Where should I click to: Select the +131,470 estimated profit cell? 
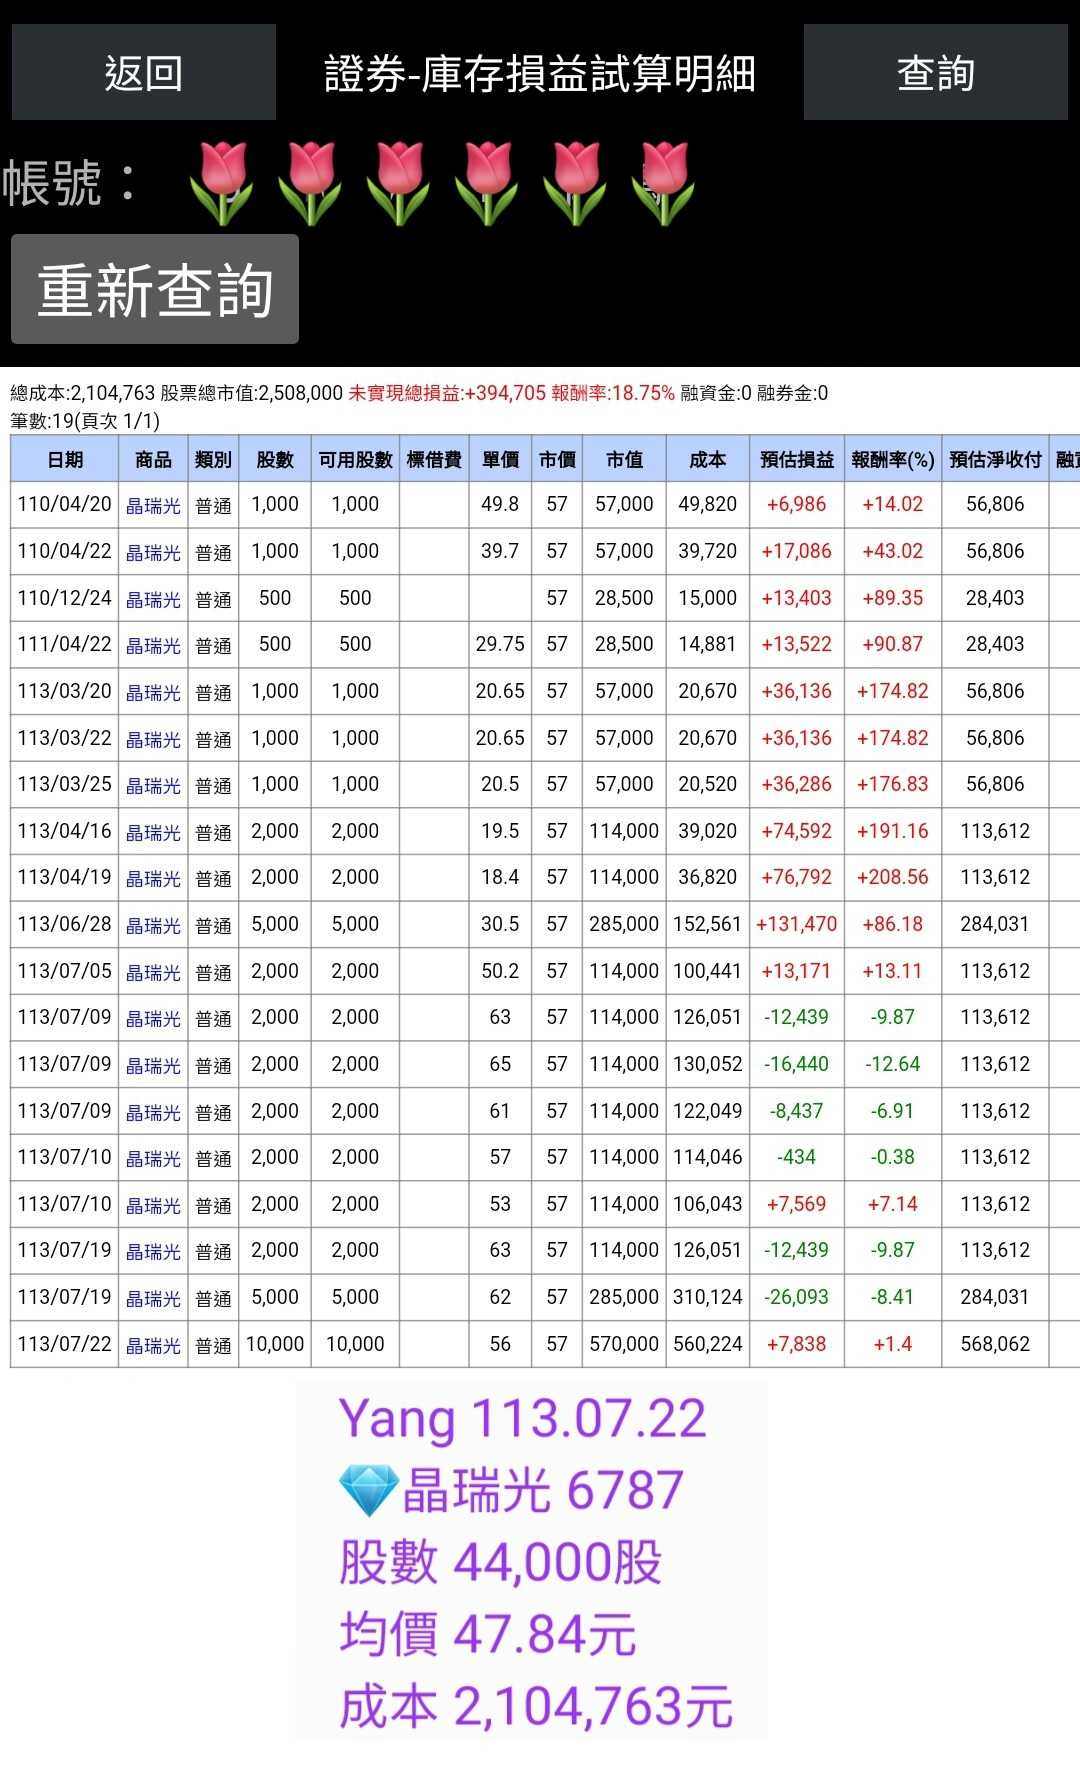[796, 924]
